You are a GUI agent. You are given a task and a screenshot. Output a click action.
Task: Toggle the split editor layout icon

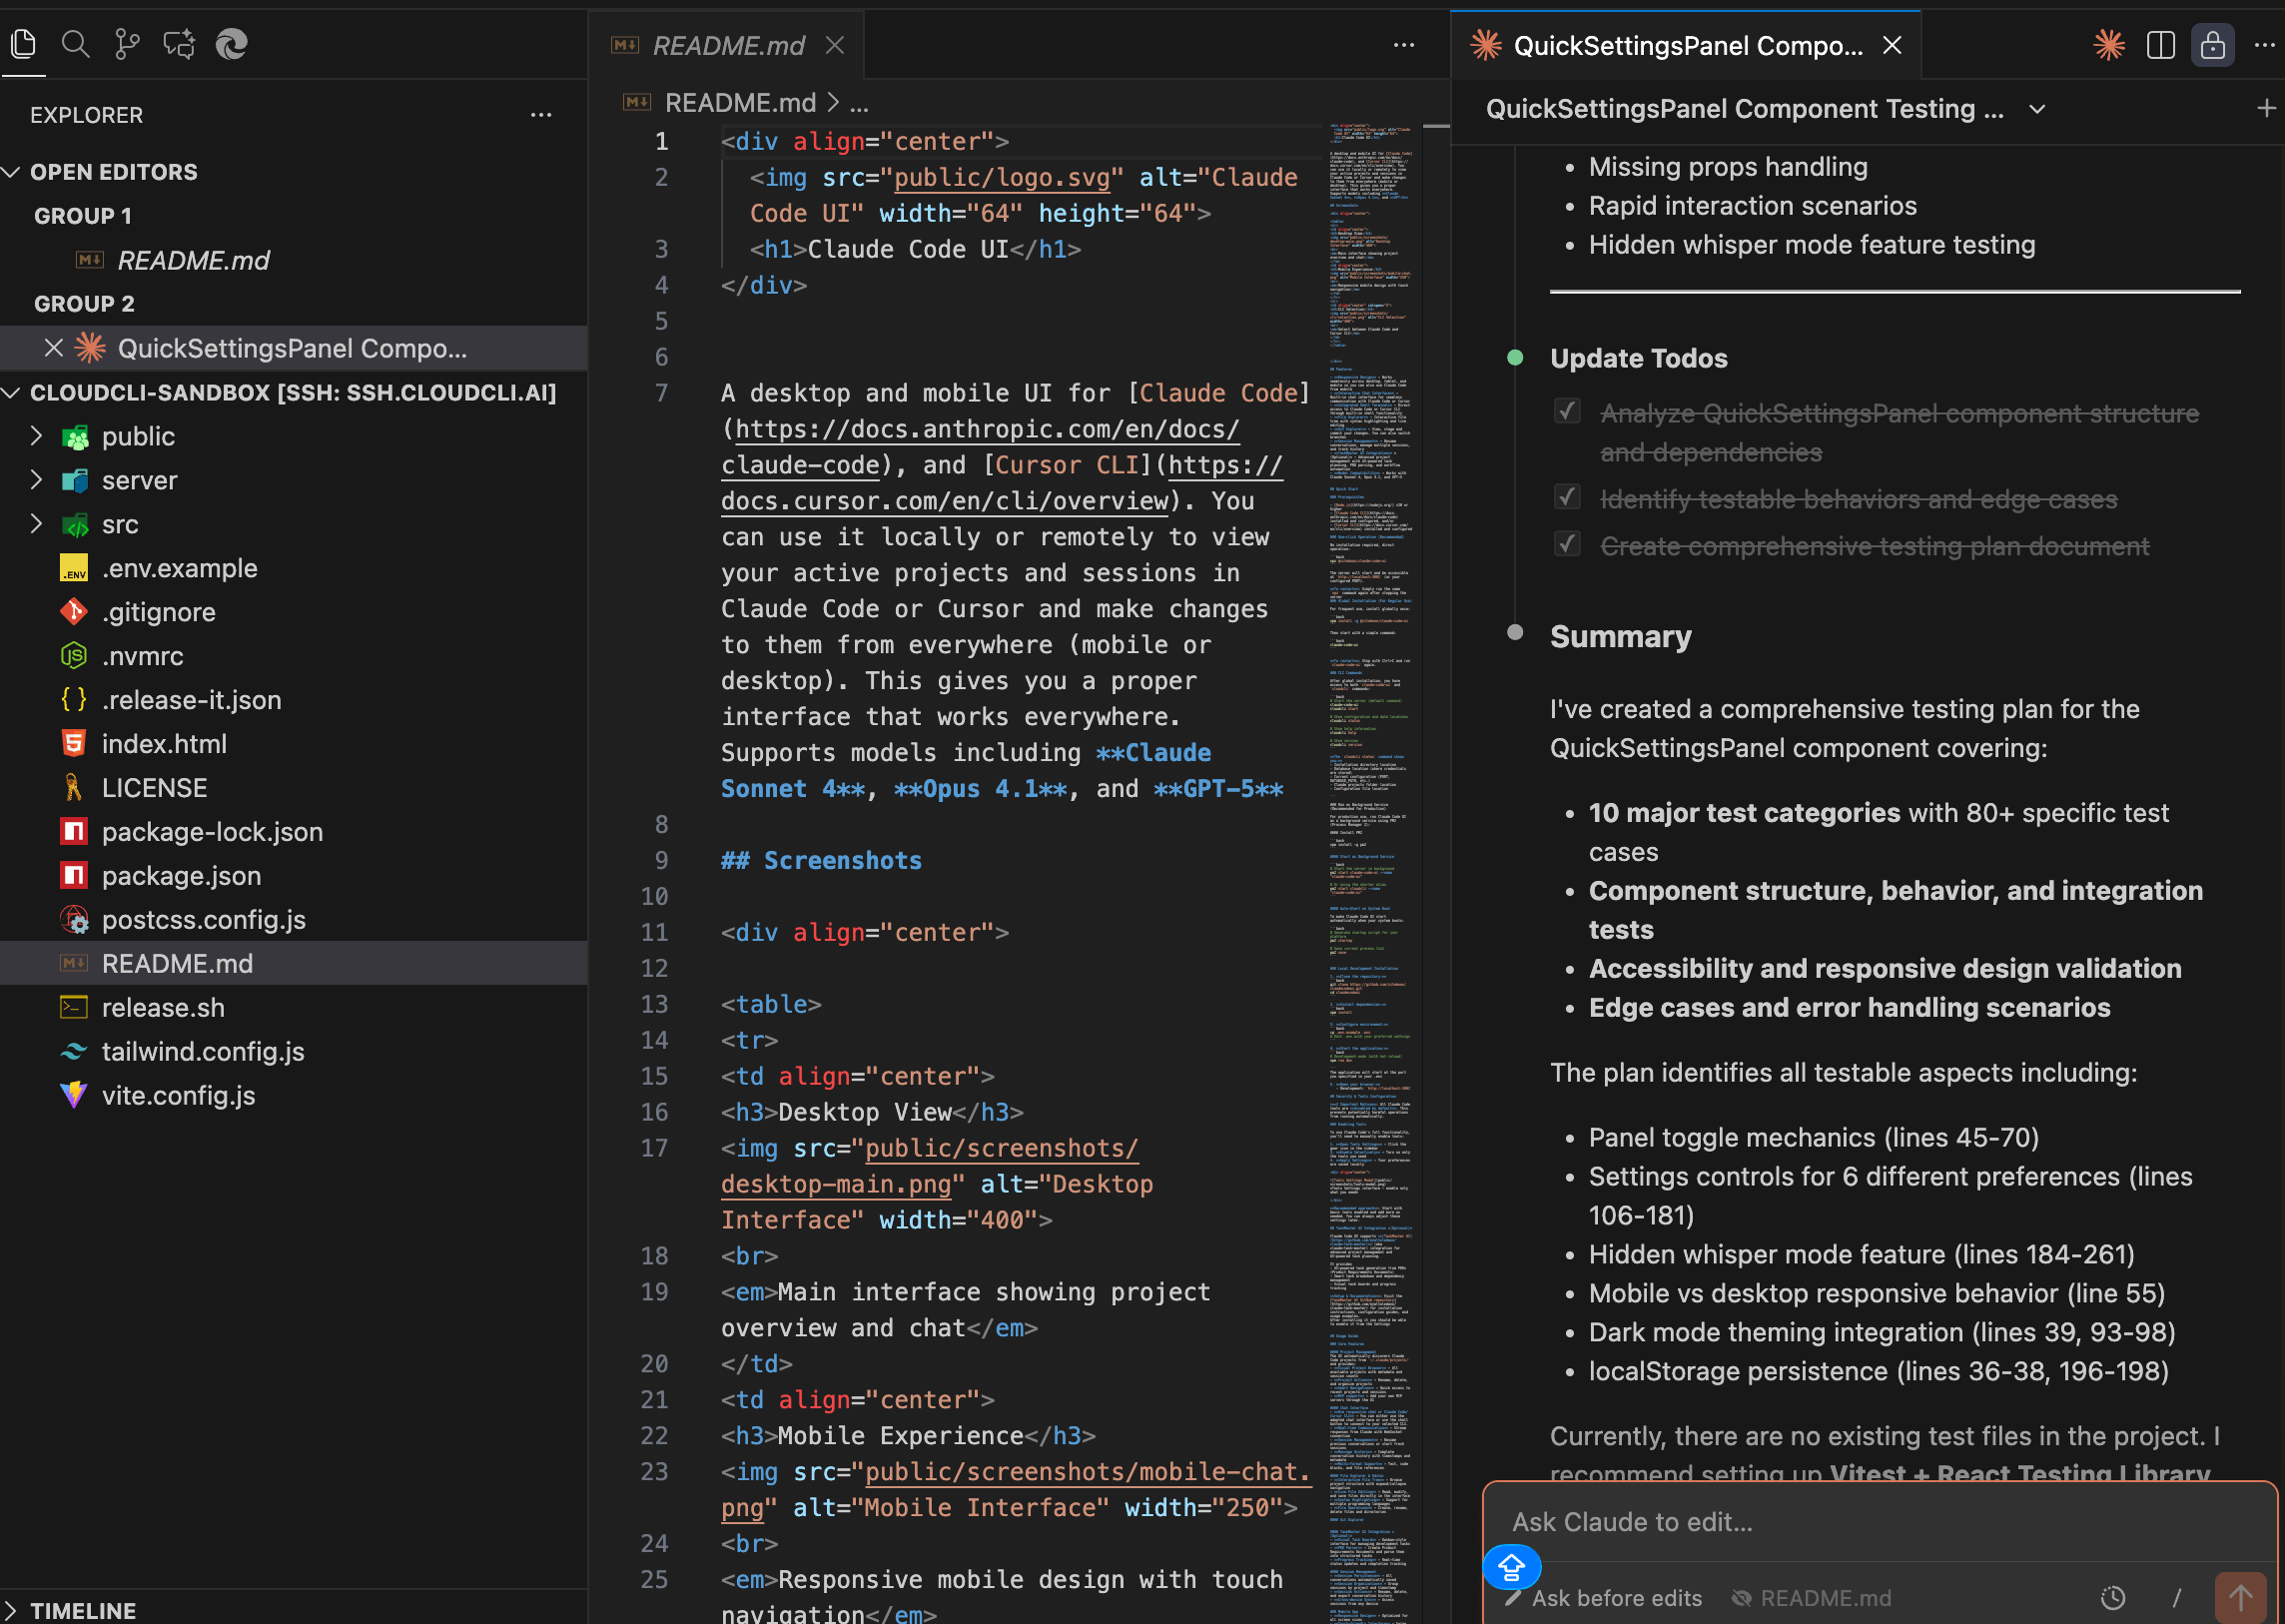click(x=2160, y=44)
